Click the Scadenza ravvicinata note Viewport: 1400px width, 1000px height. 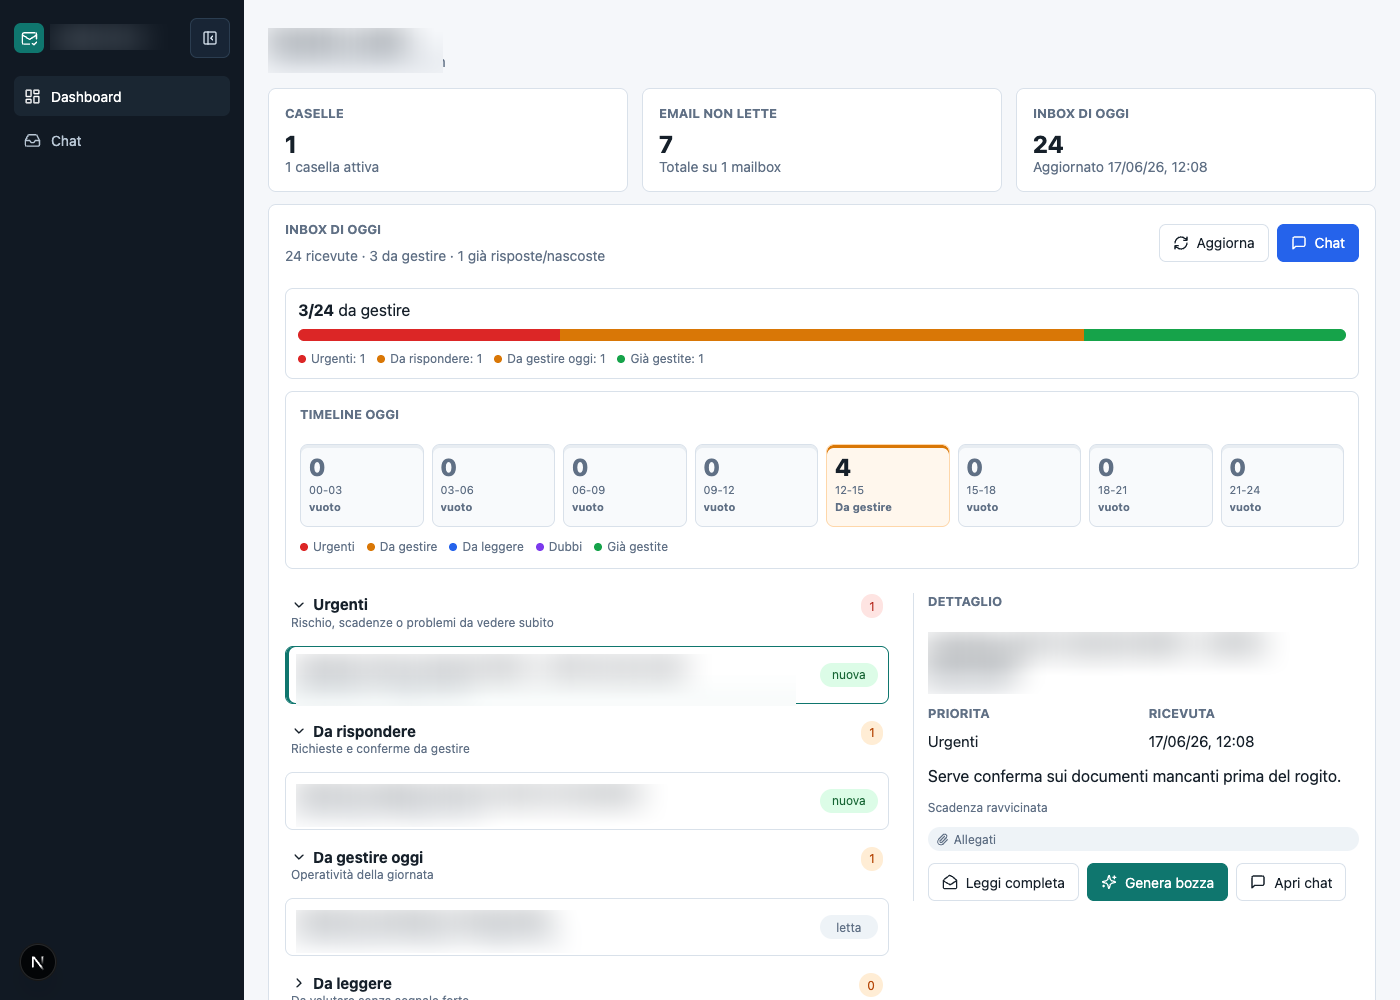coord(988,808)
